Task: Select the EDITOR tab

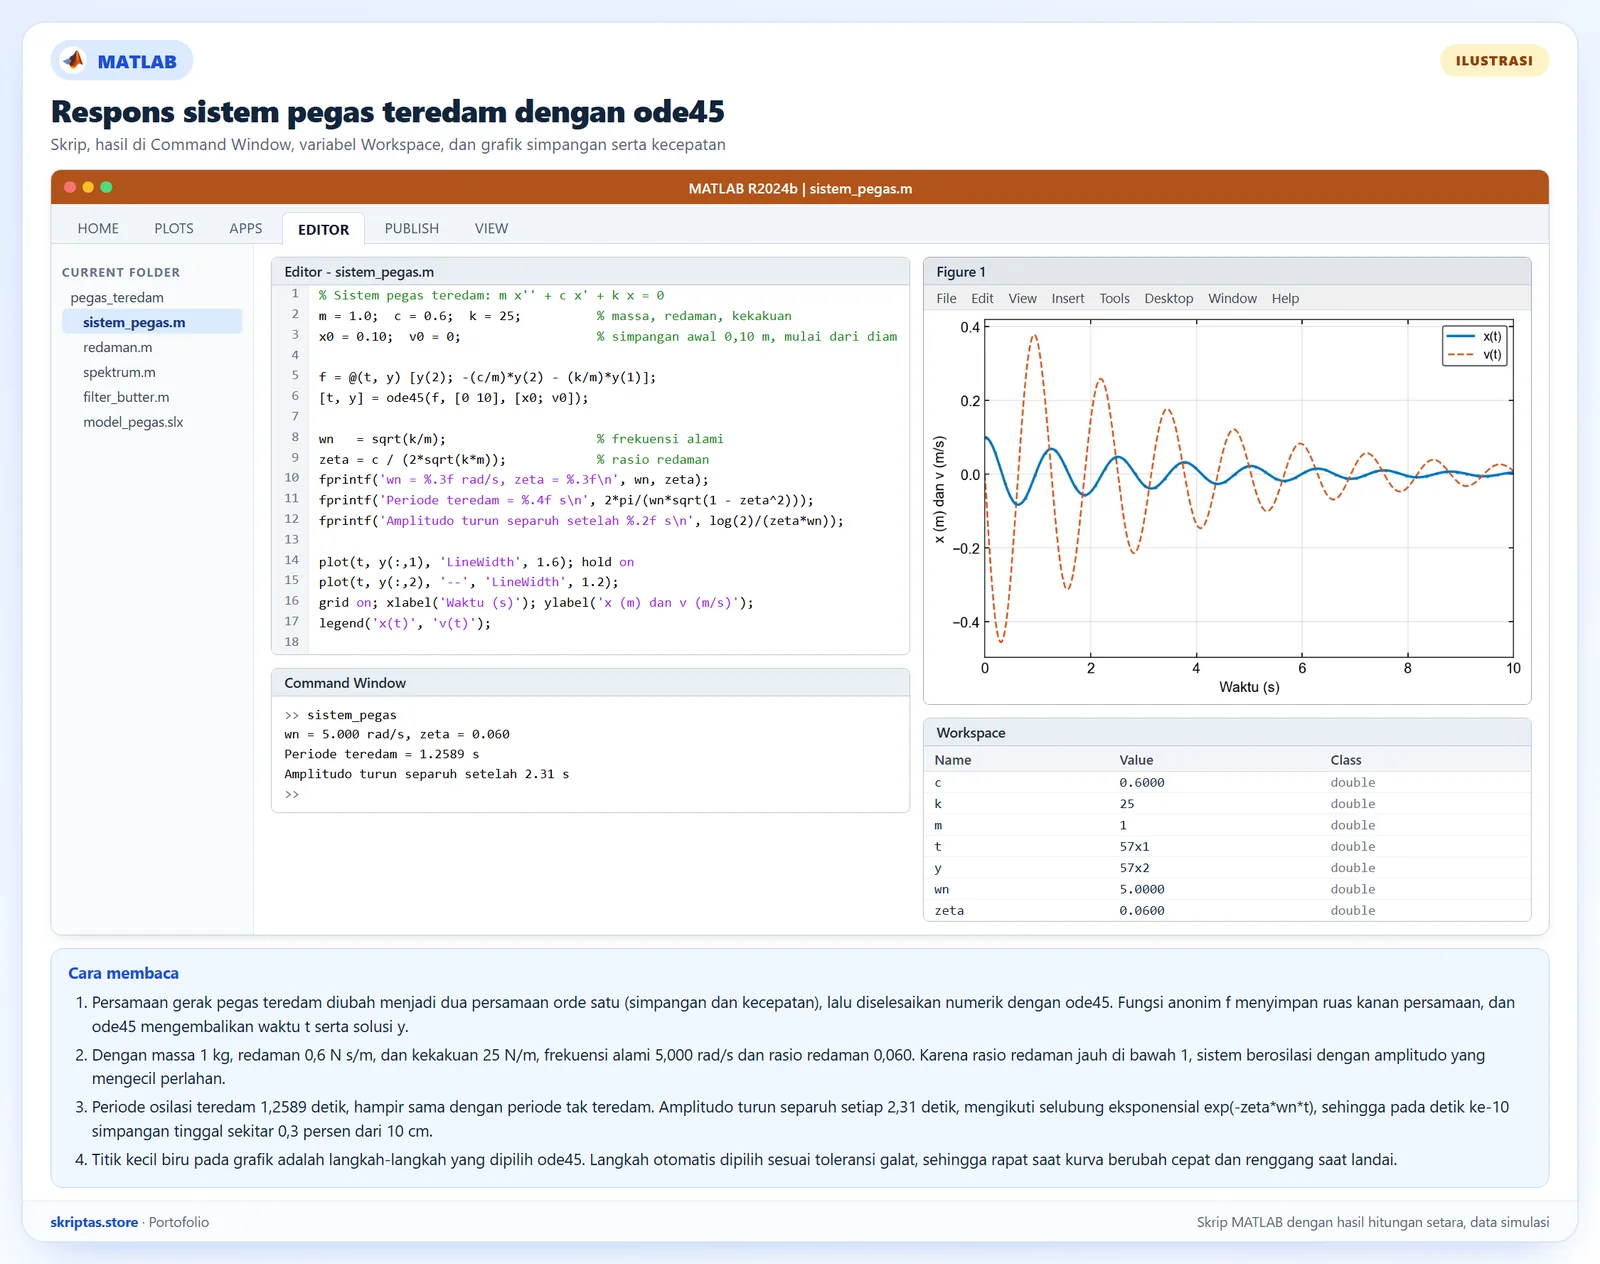Action: pos(324,229)
